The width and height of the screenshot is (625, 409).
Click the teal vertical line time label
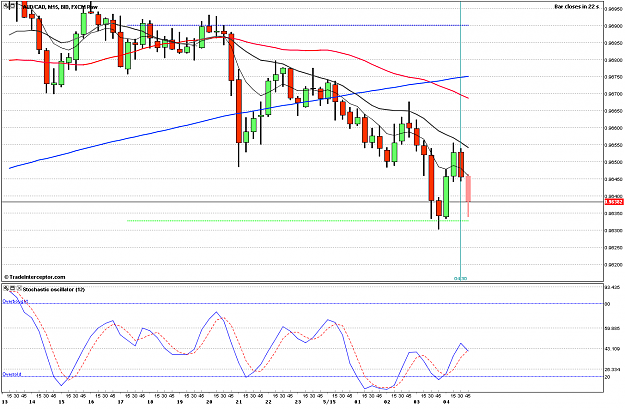(461, 279)
